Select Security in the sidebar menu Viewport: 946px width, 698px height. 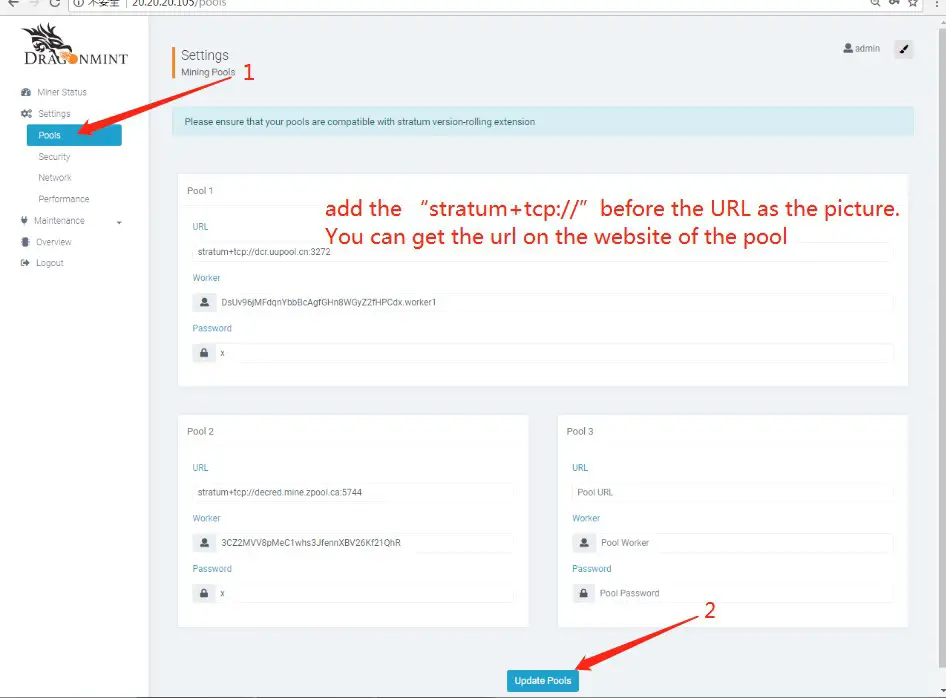pos(53,156)
